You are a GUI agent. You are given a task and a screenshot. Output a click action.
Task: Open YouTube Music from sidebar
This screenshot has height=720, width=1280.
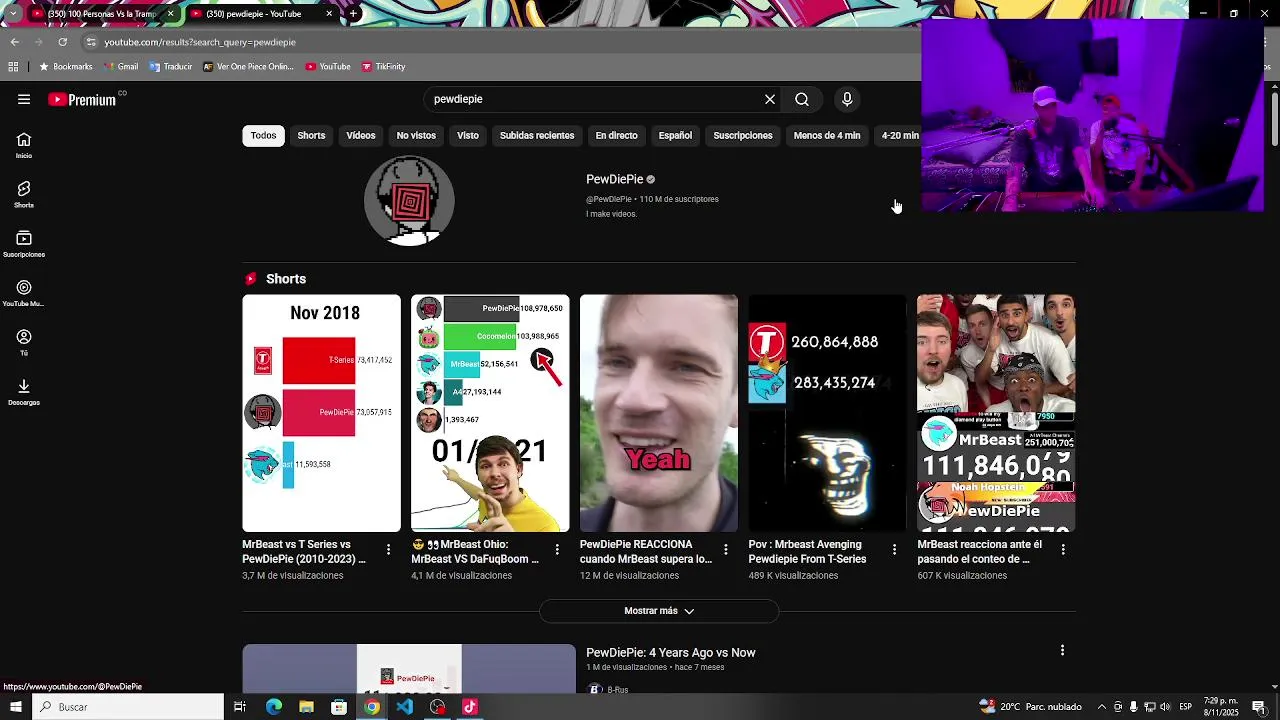click(24, 293)
